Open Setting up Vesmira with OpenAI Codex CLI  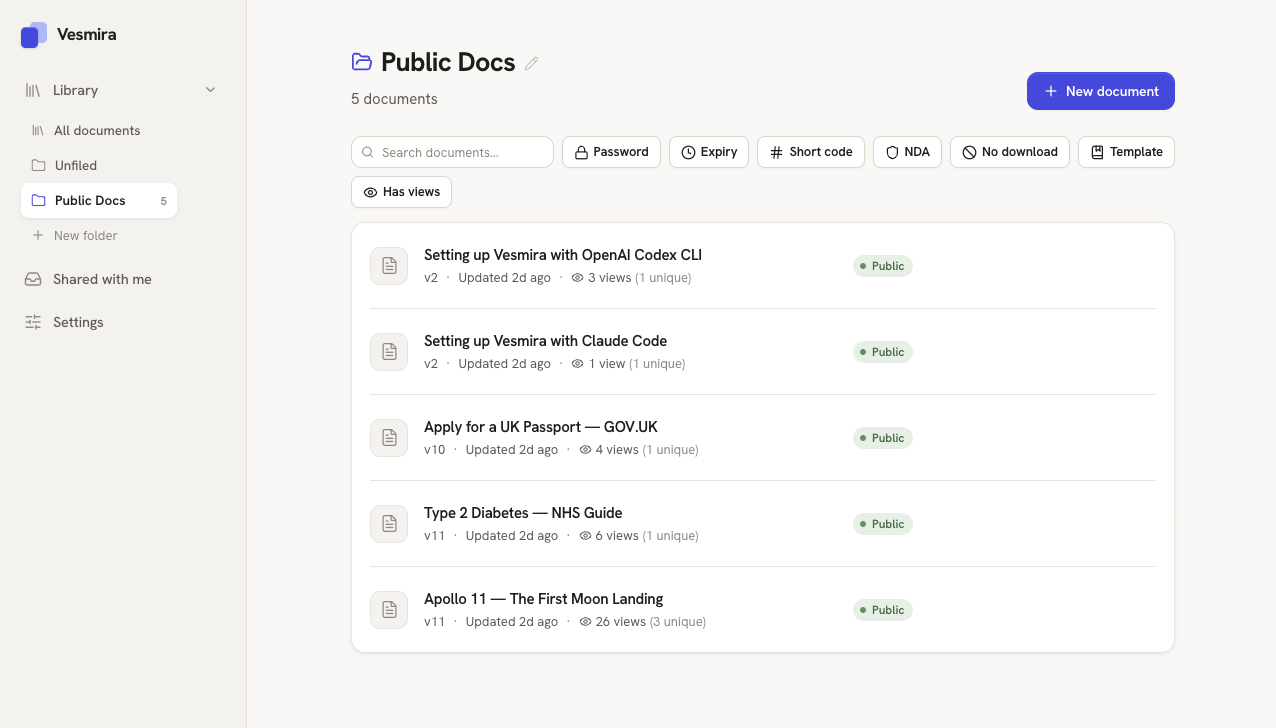(563, 255)
